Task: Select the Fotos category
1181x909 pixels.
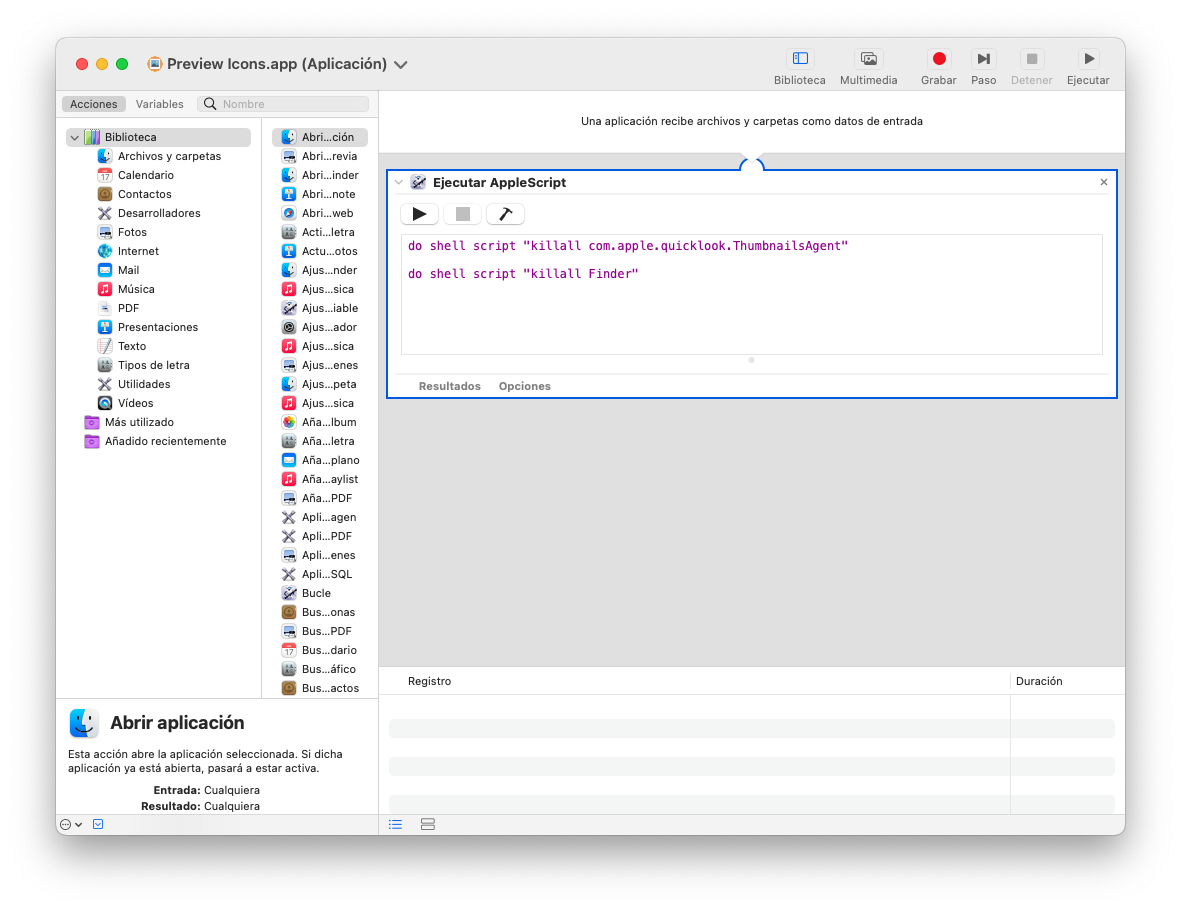Action: [123, 232]
